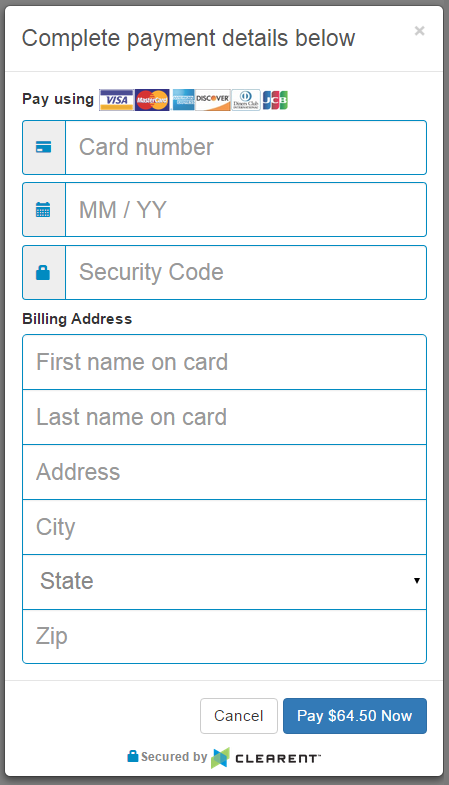Open the State dropdown
The image size is (449, 785).
[225, 581]
